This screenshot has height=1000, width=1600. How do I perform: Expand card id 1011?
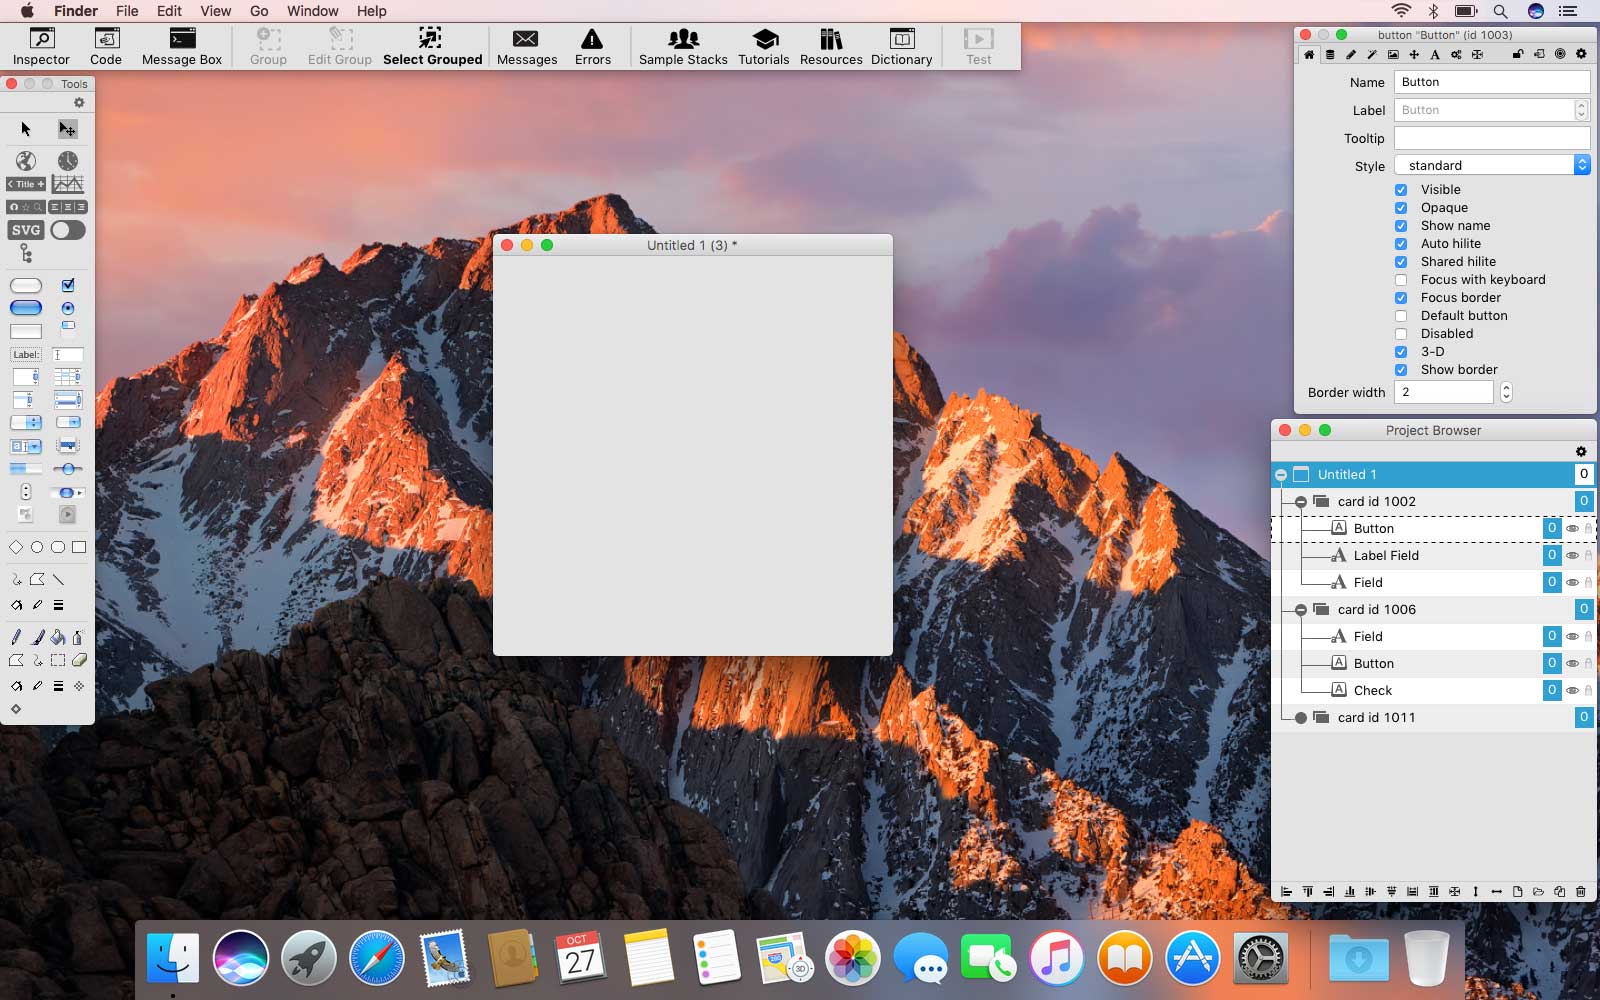click(1300, 718)
